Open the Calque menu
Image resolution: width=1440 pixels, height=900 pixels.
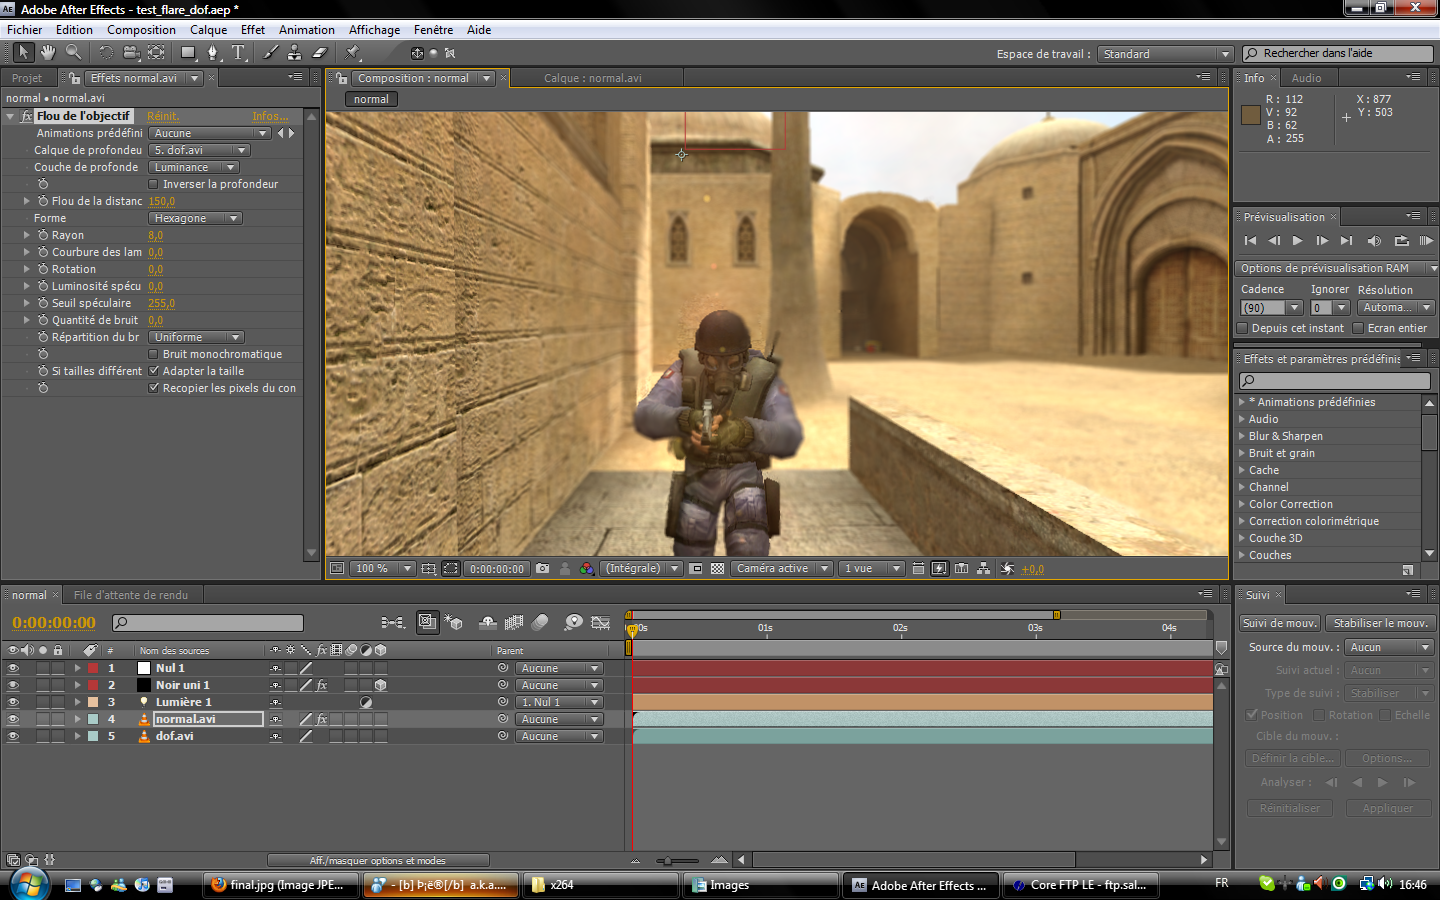click(x=209, y=30)
